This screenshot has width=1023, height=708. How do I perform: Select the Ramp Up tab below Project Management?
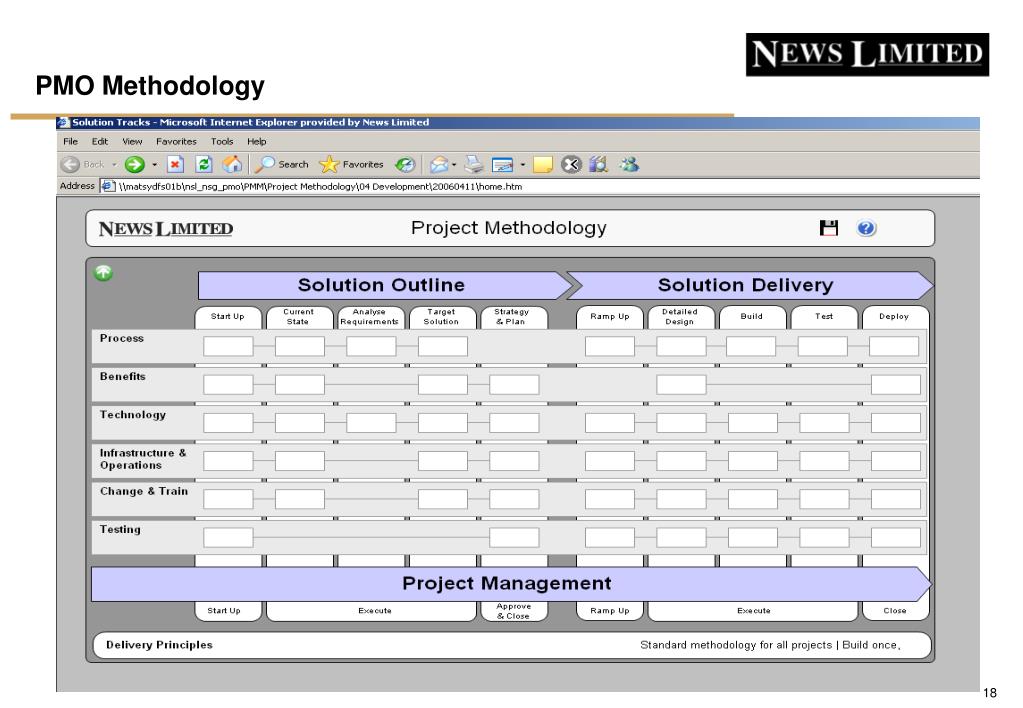[x=609, y=611]
